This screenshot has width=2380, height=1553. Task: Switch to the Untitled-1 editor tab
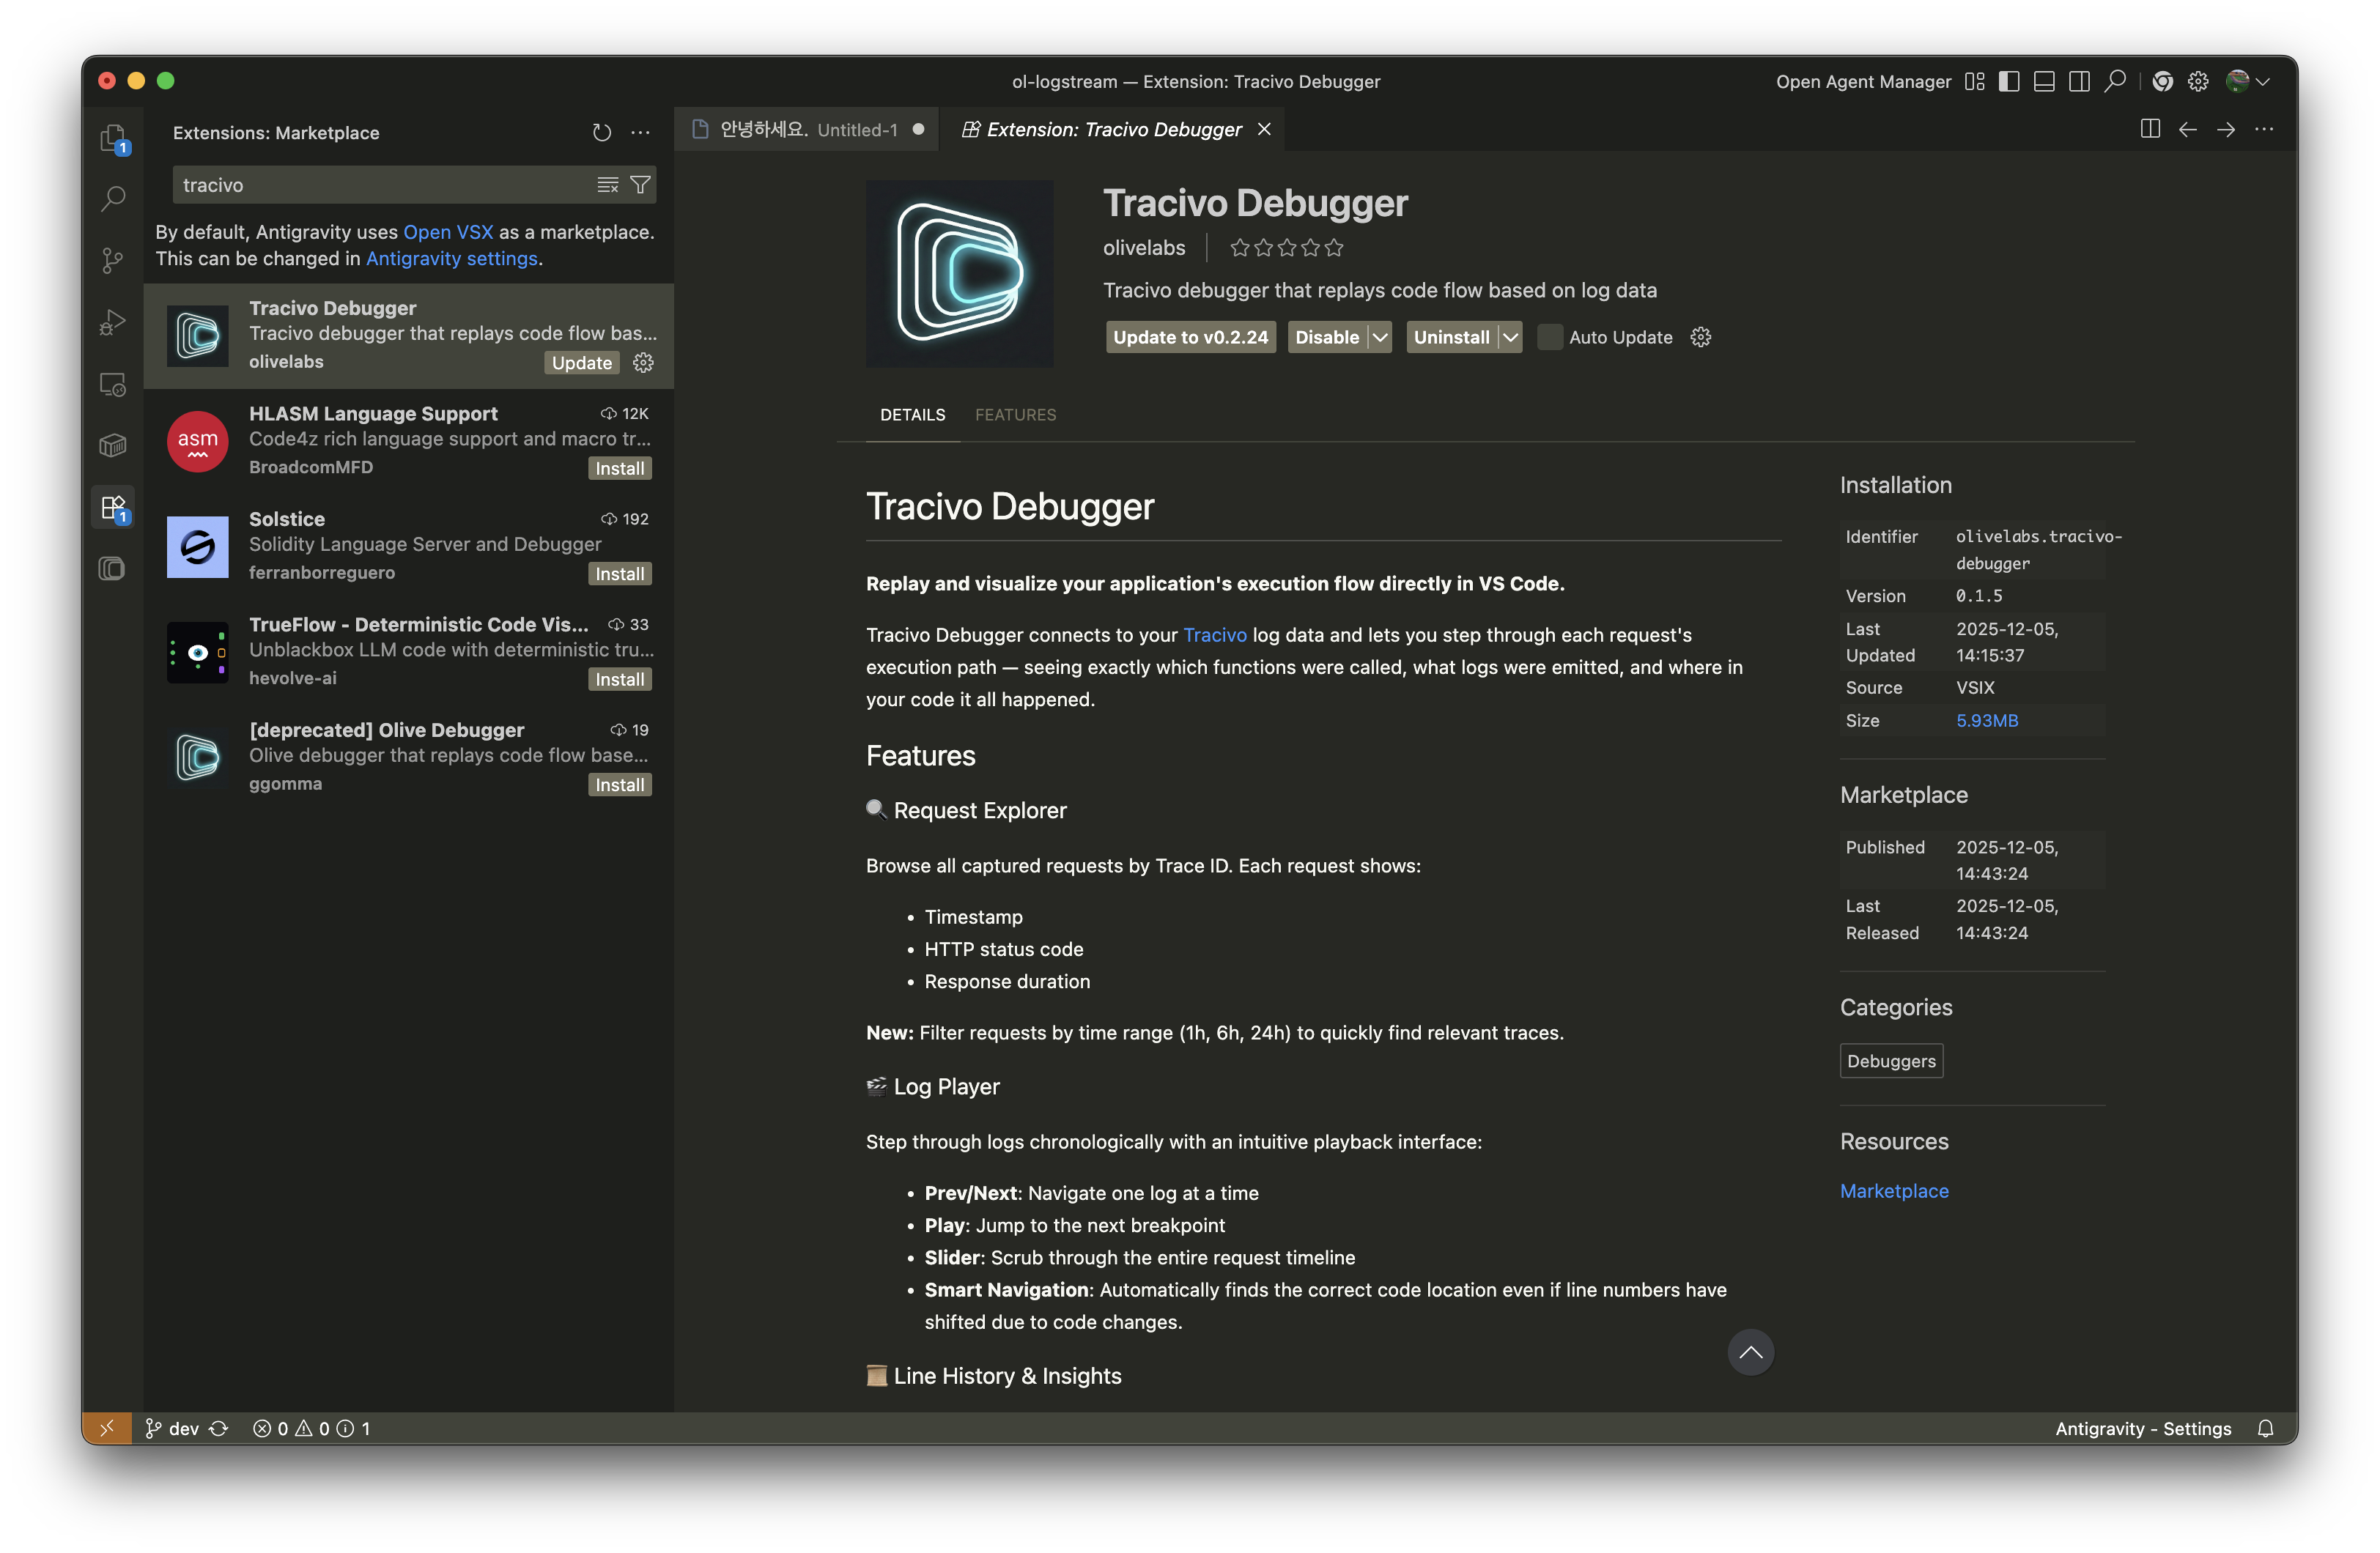[x=807, y=130]
